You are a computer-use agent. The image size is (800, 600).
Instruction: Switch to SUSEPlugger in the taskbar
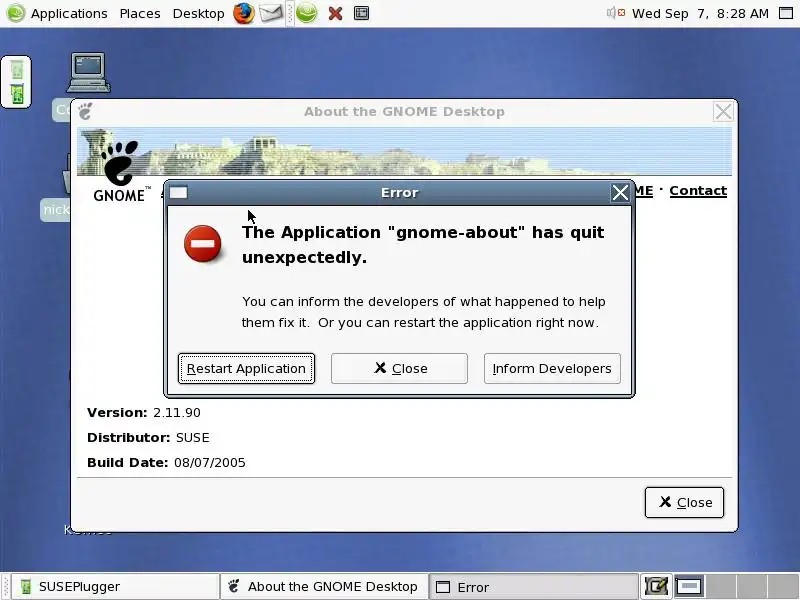tap(115, 587)
